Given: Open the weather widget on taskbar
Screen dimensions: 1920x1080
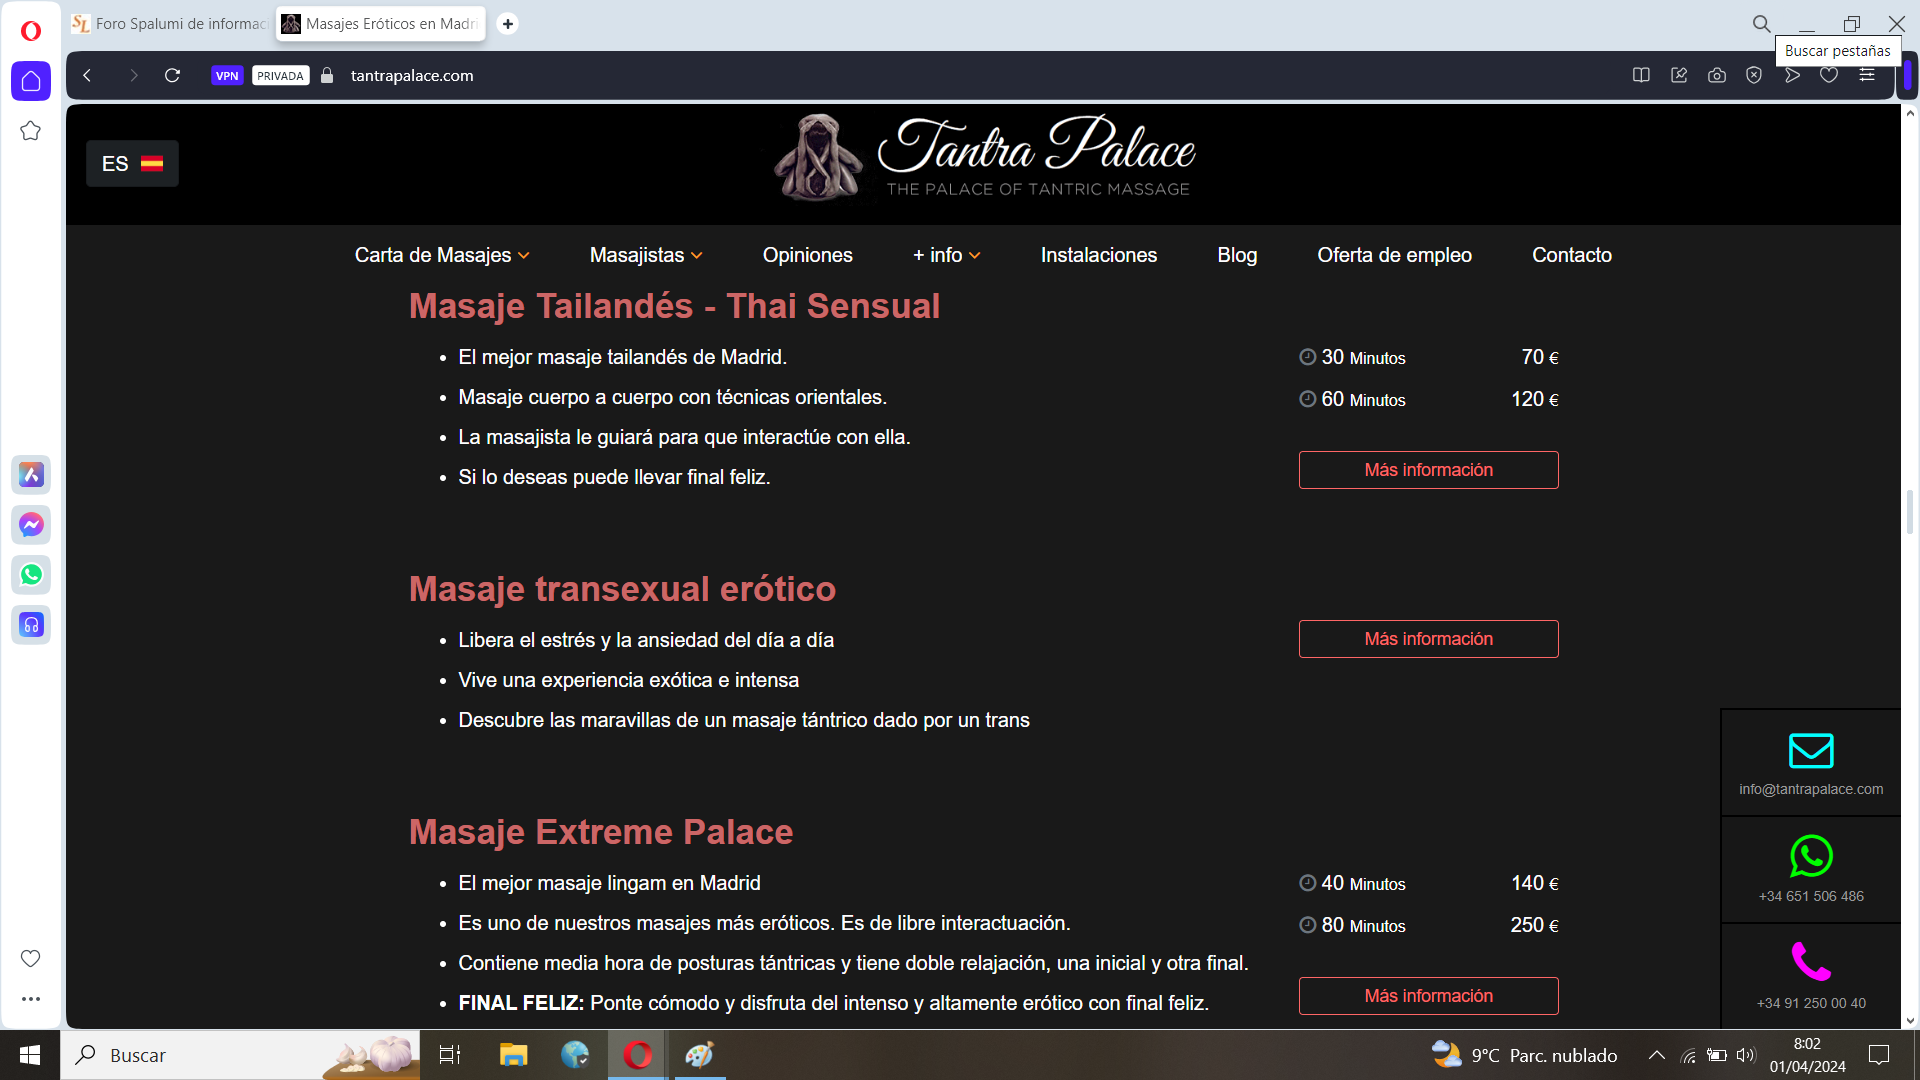Looking at the screenshot, I should (x=1524, y=1055).
